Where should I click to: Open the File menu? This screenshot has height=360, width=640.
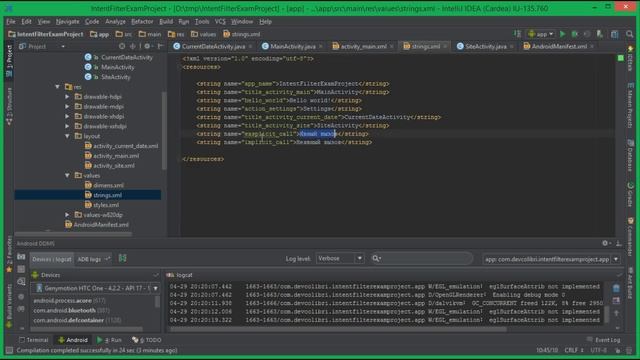point(11,22)
